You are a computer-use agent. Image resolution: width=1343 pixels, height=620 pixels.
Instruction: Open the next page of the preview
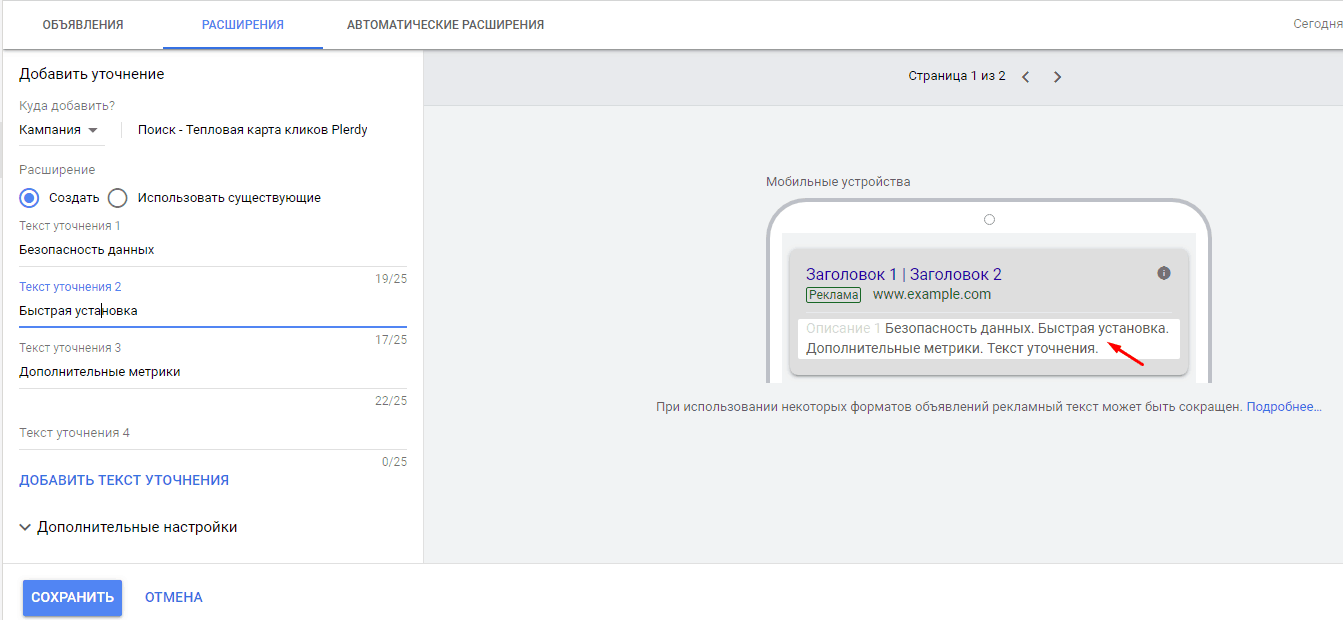(x=1057, y=75)
